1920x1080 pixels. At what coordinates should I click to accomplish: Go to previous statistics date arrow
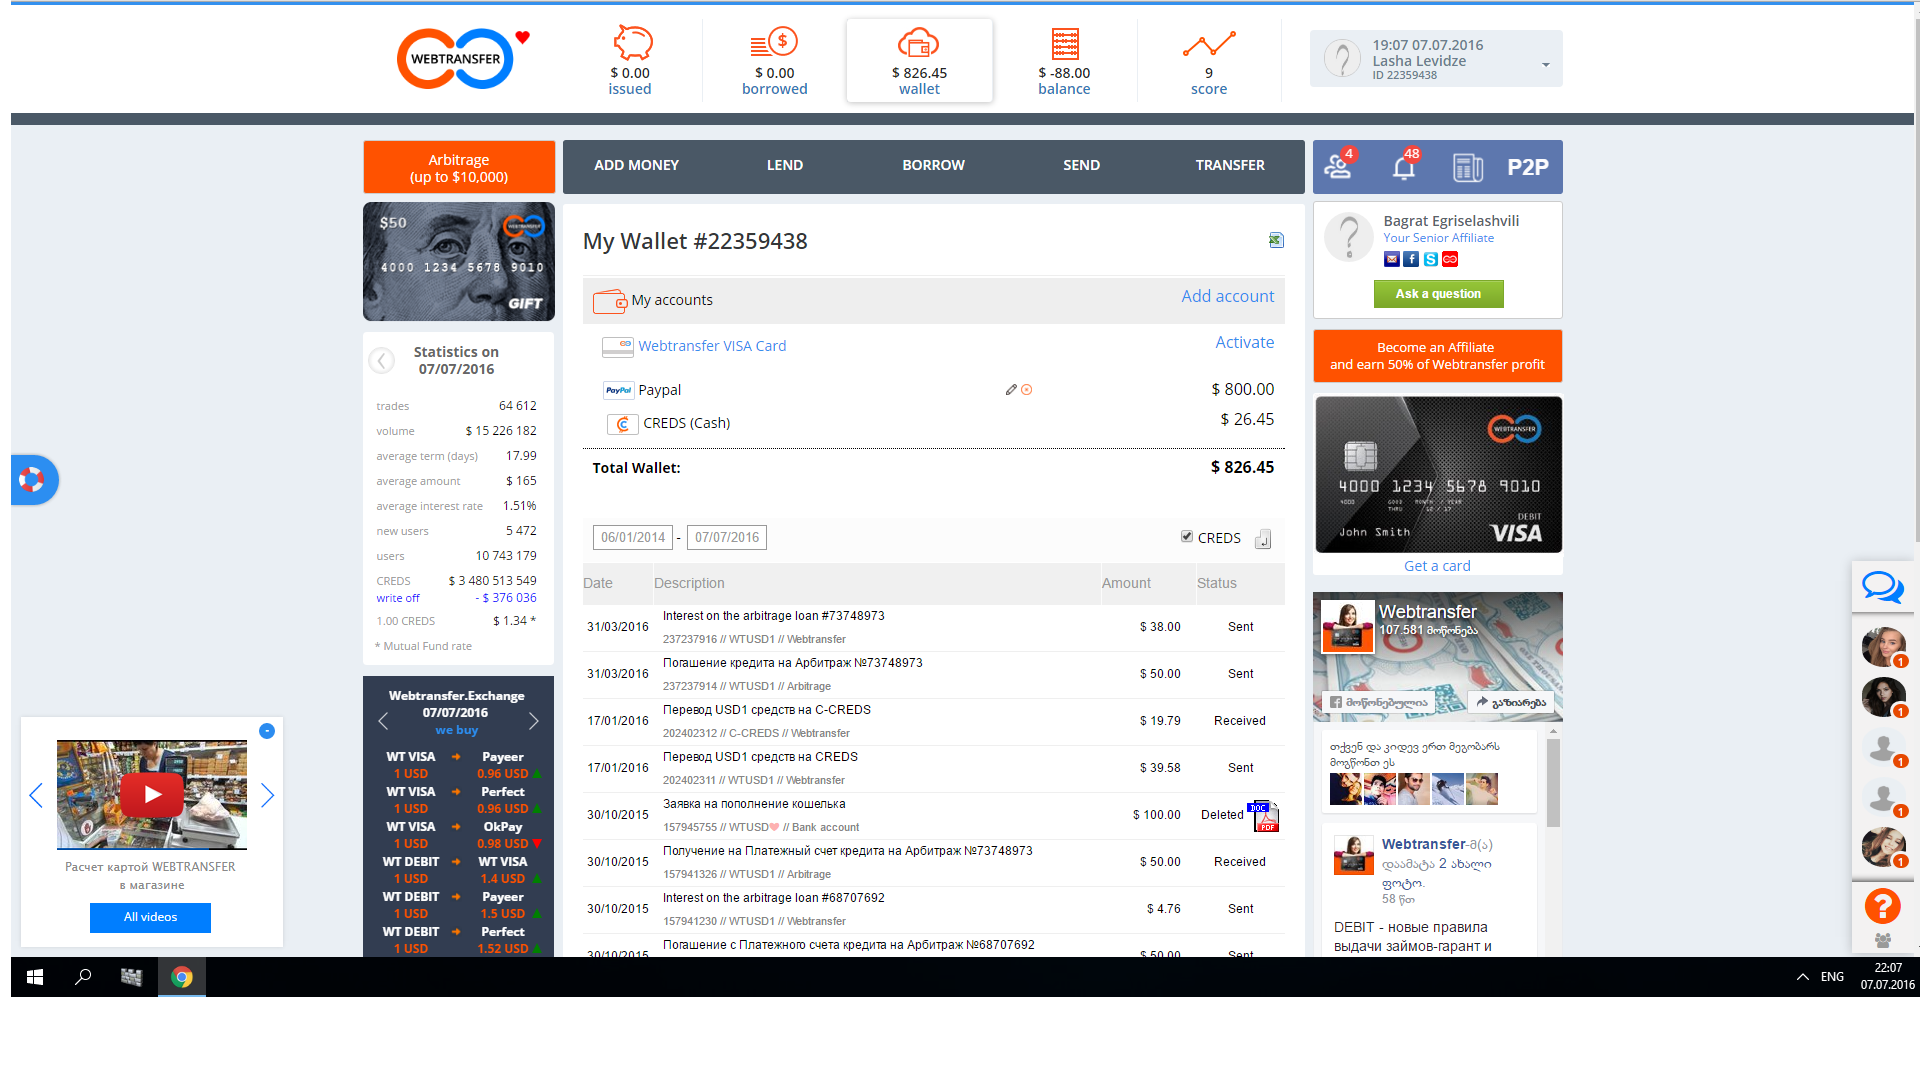click(x=382, y=360)
